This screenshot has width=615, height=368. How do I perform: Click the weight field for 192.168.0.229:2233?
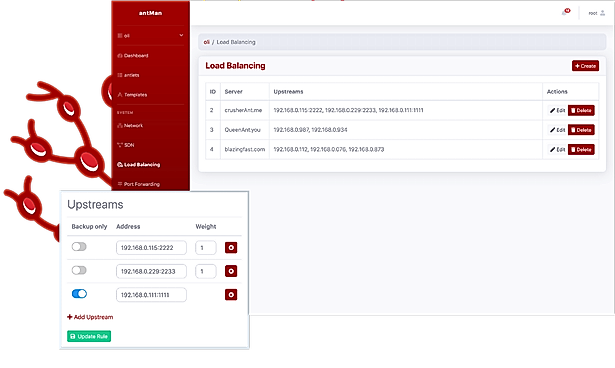coord(206,271)
